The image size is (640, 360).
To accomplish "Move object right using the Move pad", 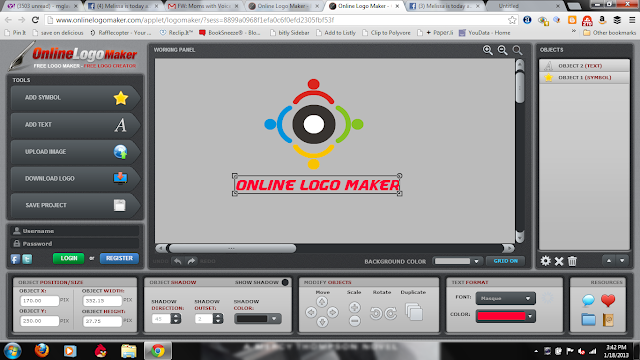I will 333,313.
